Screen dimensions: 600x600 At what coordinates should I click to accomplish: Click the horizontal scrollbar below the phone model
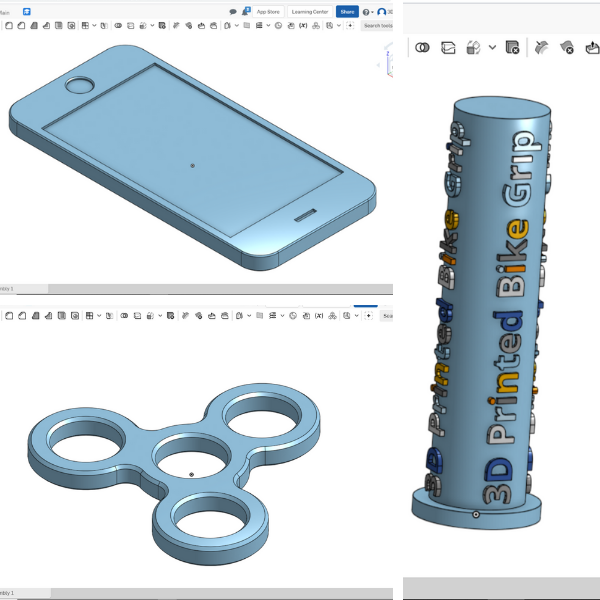click(220, 289)
